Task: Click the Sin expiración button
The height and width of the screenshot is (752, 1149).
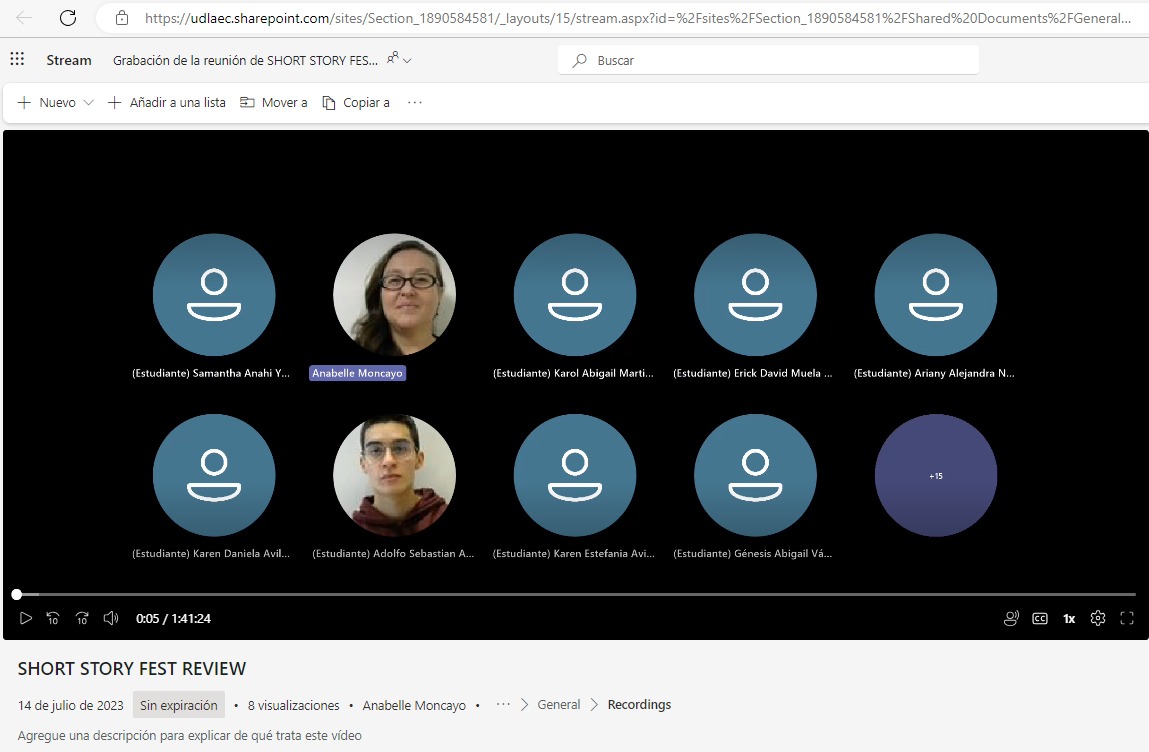Action: click(x=178, y=705)
